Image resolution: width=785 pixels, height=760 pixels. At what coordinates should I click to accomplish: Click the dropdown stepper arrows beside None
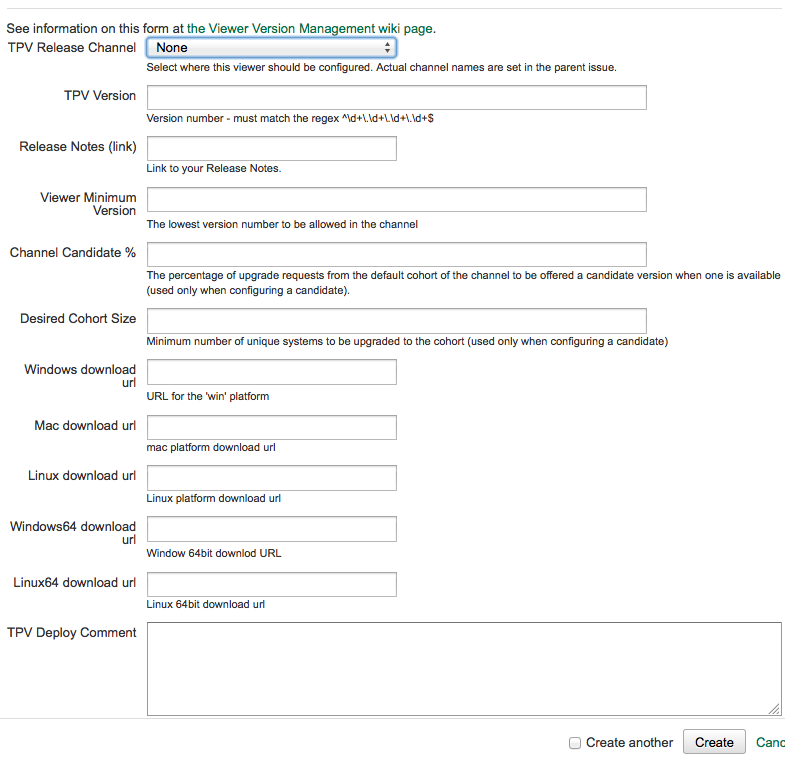click(387, 48)
